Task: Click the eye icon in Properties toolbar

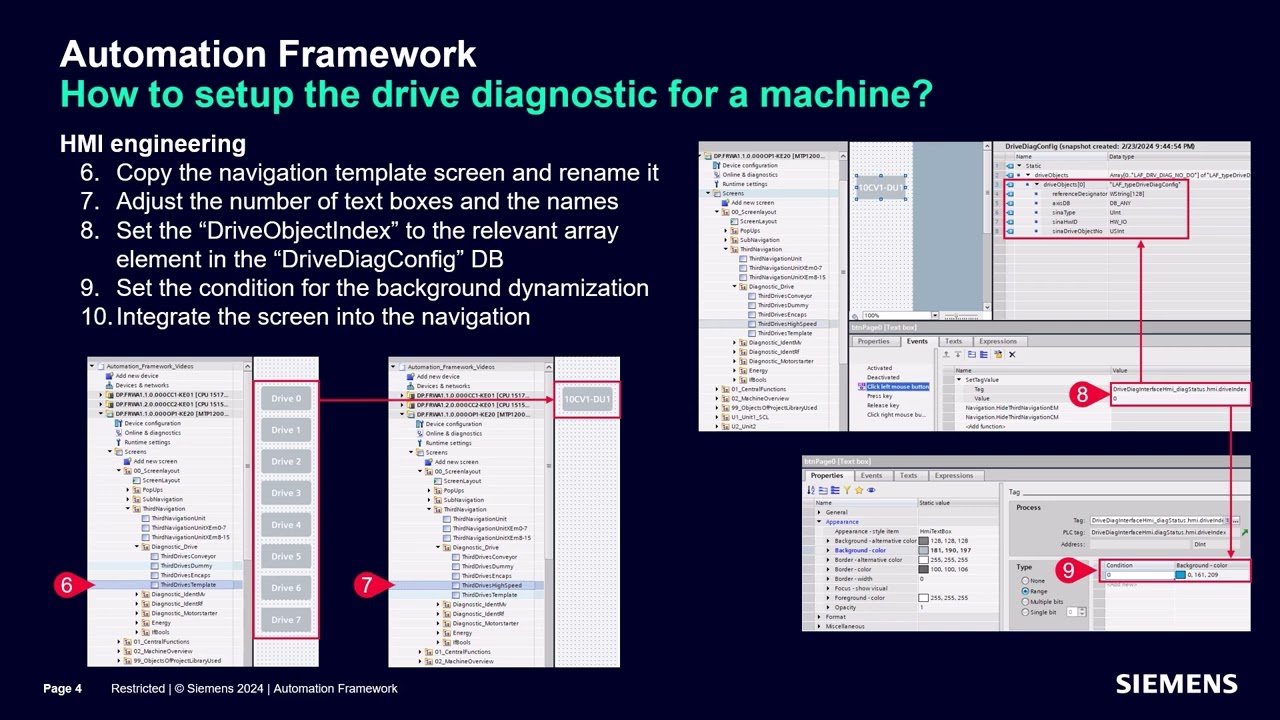Action: click(871, 490)
